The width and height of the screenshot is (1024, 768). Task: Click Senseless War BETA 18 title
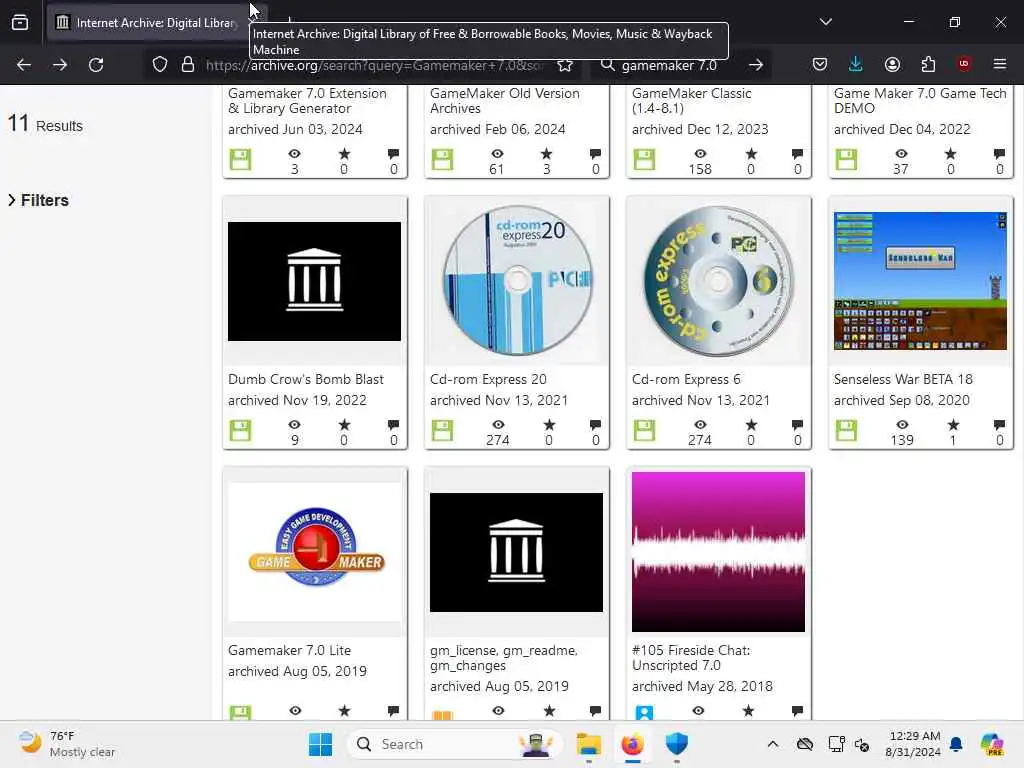click(x=903, y=379)
